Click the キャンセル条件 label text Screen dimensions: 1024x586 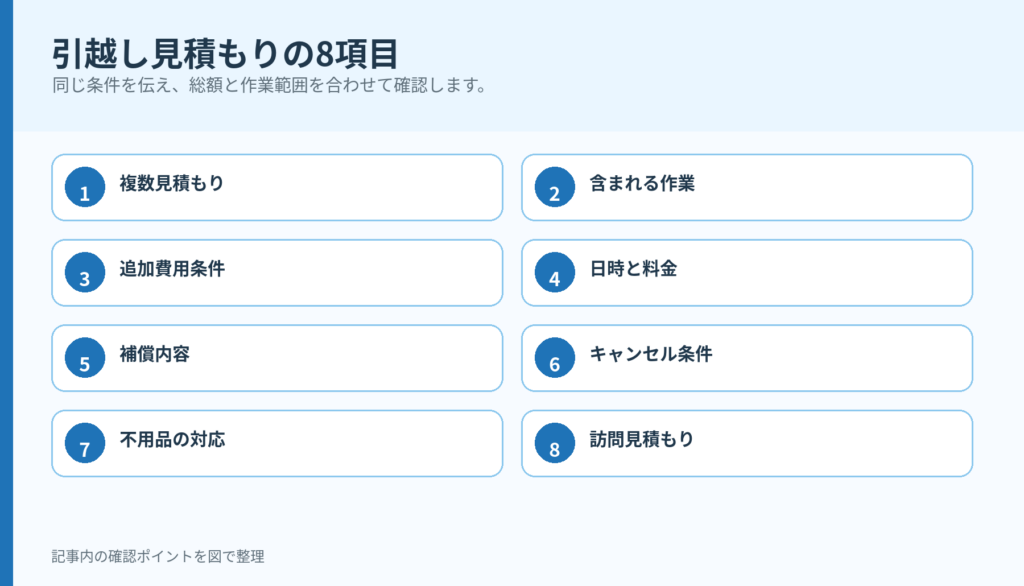[650, 354]
